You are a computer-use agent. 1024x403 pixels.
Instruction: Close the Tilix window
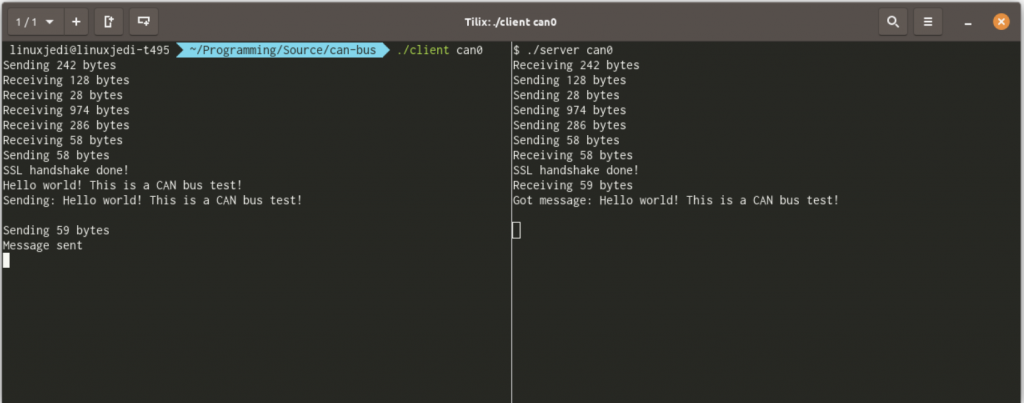coord(1000,22)
